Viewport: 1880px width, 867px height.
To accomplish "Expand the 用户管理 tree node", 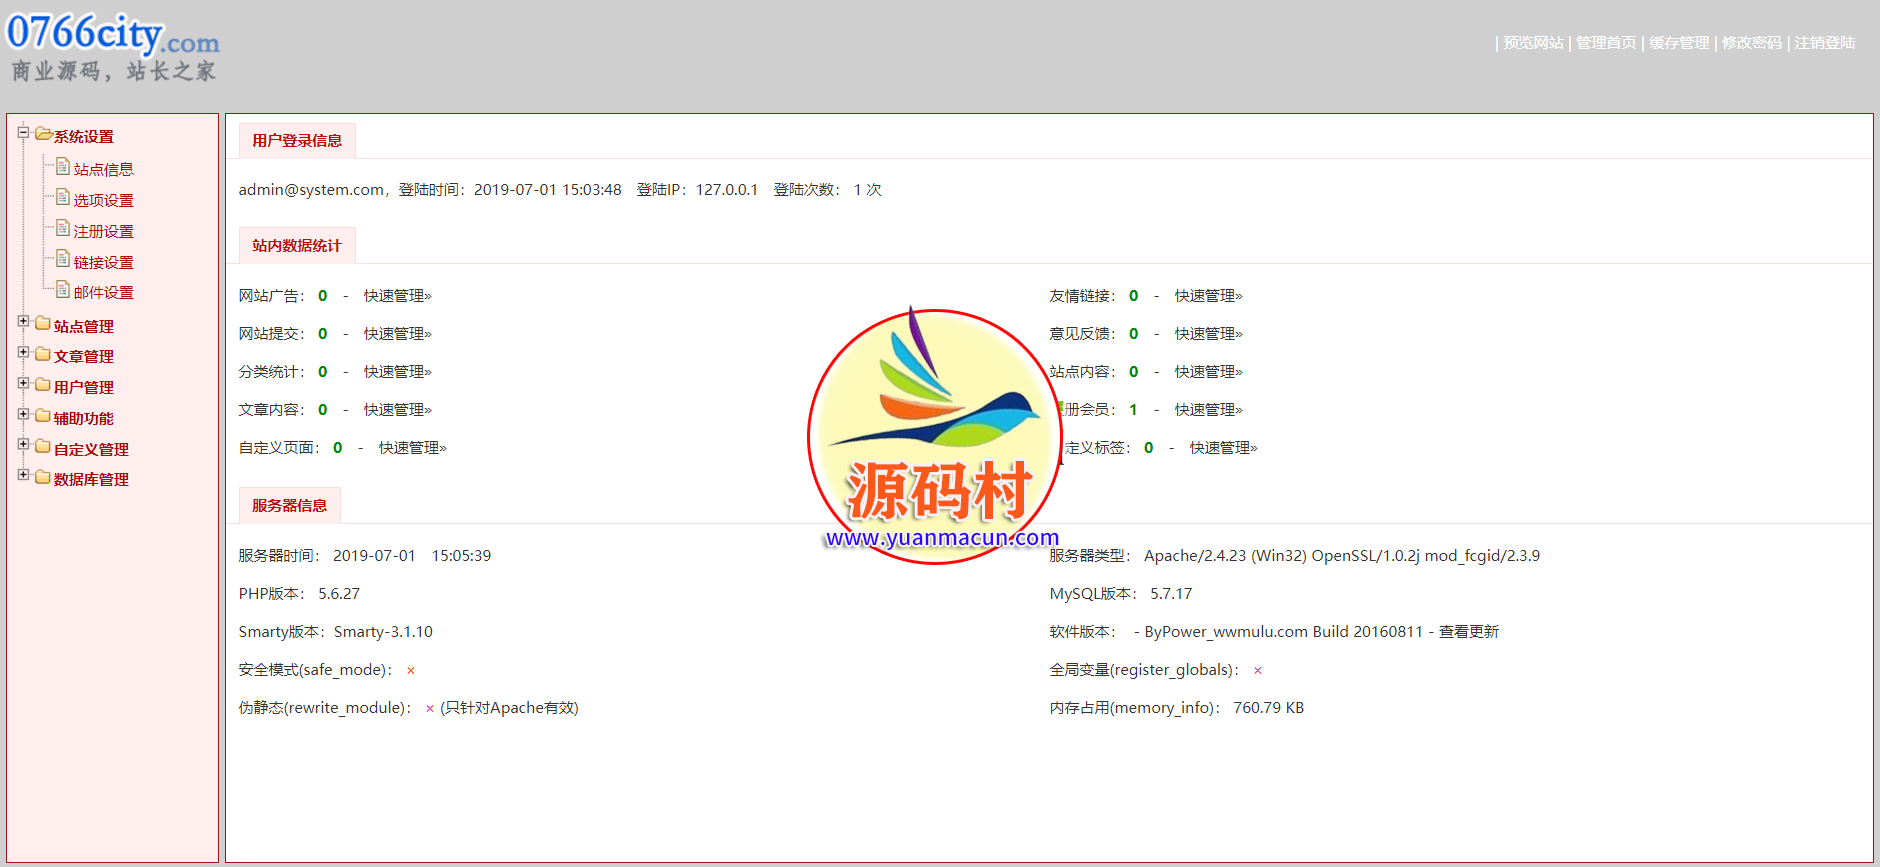I will click(23, 384).
